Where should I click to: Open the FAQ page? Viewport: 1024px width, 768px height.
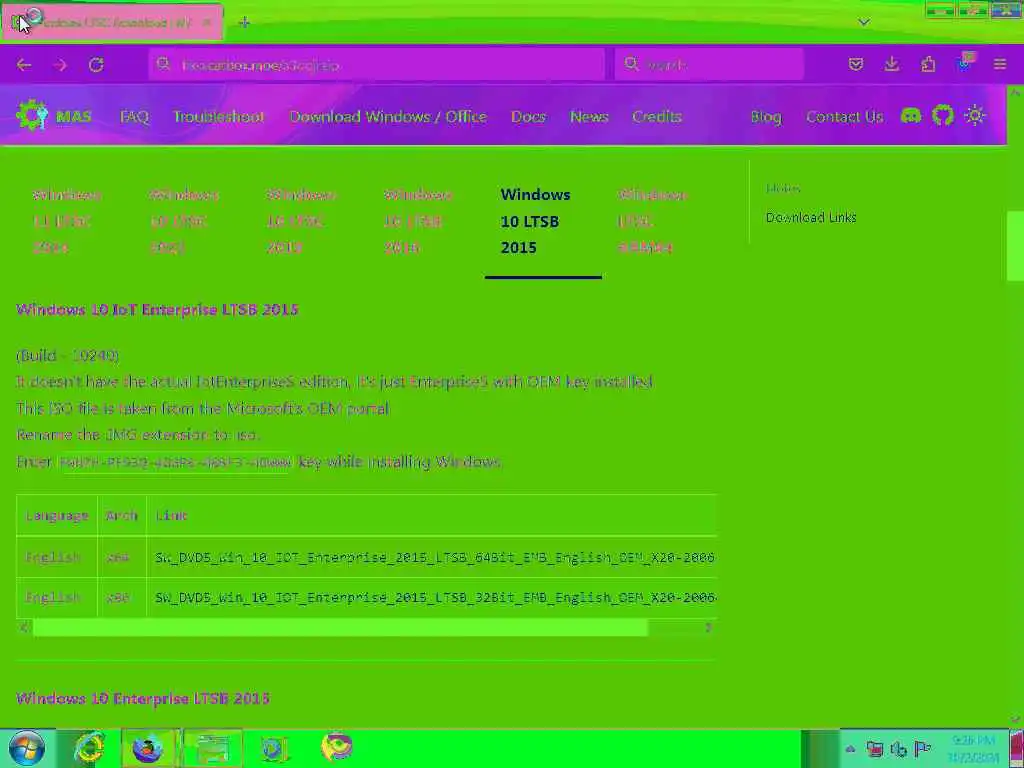tap(135, 116)
